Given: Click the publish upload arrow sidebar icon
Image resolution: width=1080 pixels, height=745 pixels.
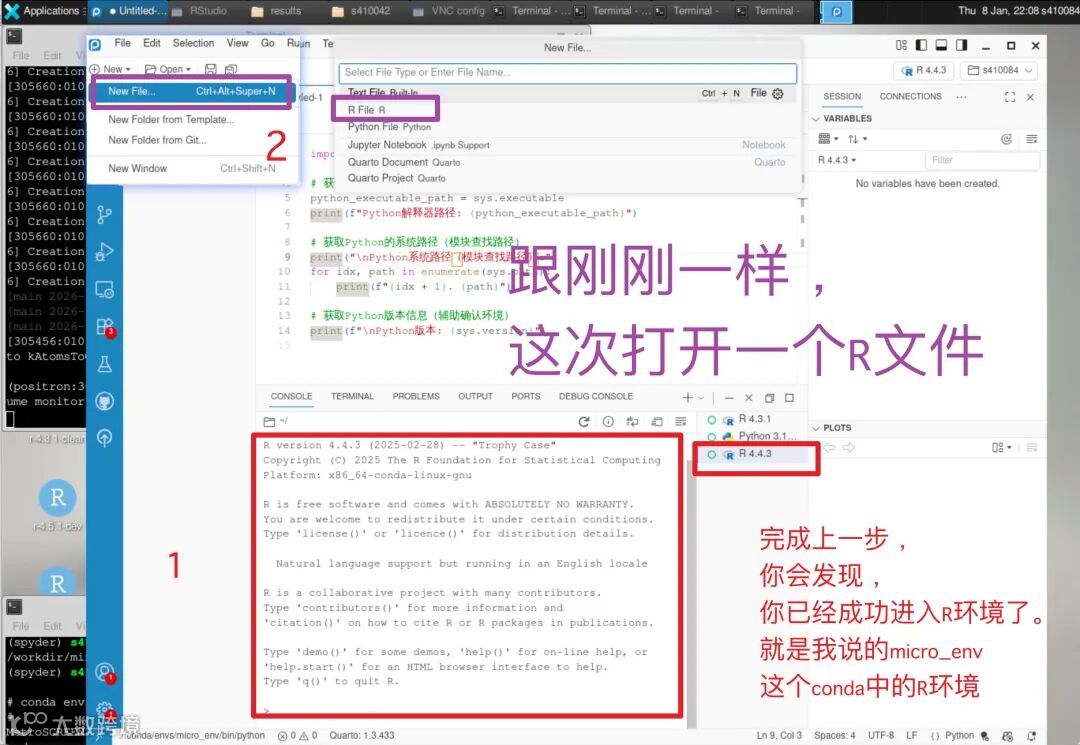Looking at the screenshot, I should [x=104, y=438].
